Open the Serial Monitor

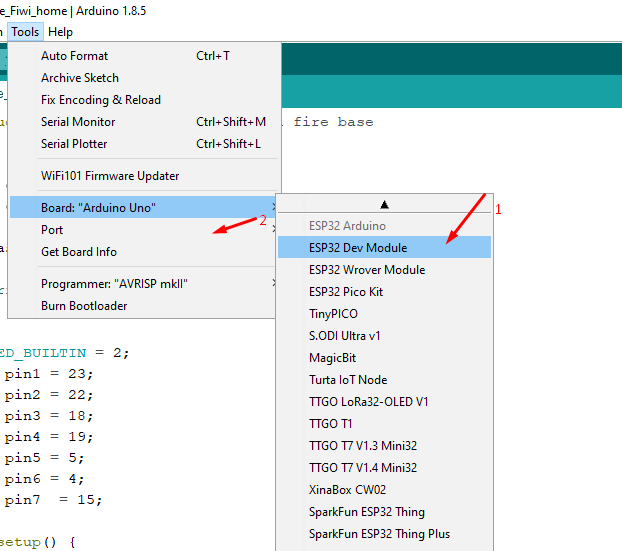(x=144, y=122)
